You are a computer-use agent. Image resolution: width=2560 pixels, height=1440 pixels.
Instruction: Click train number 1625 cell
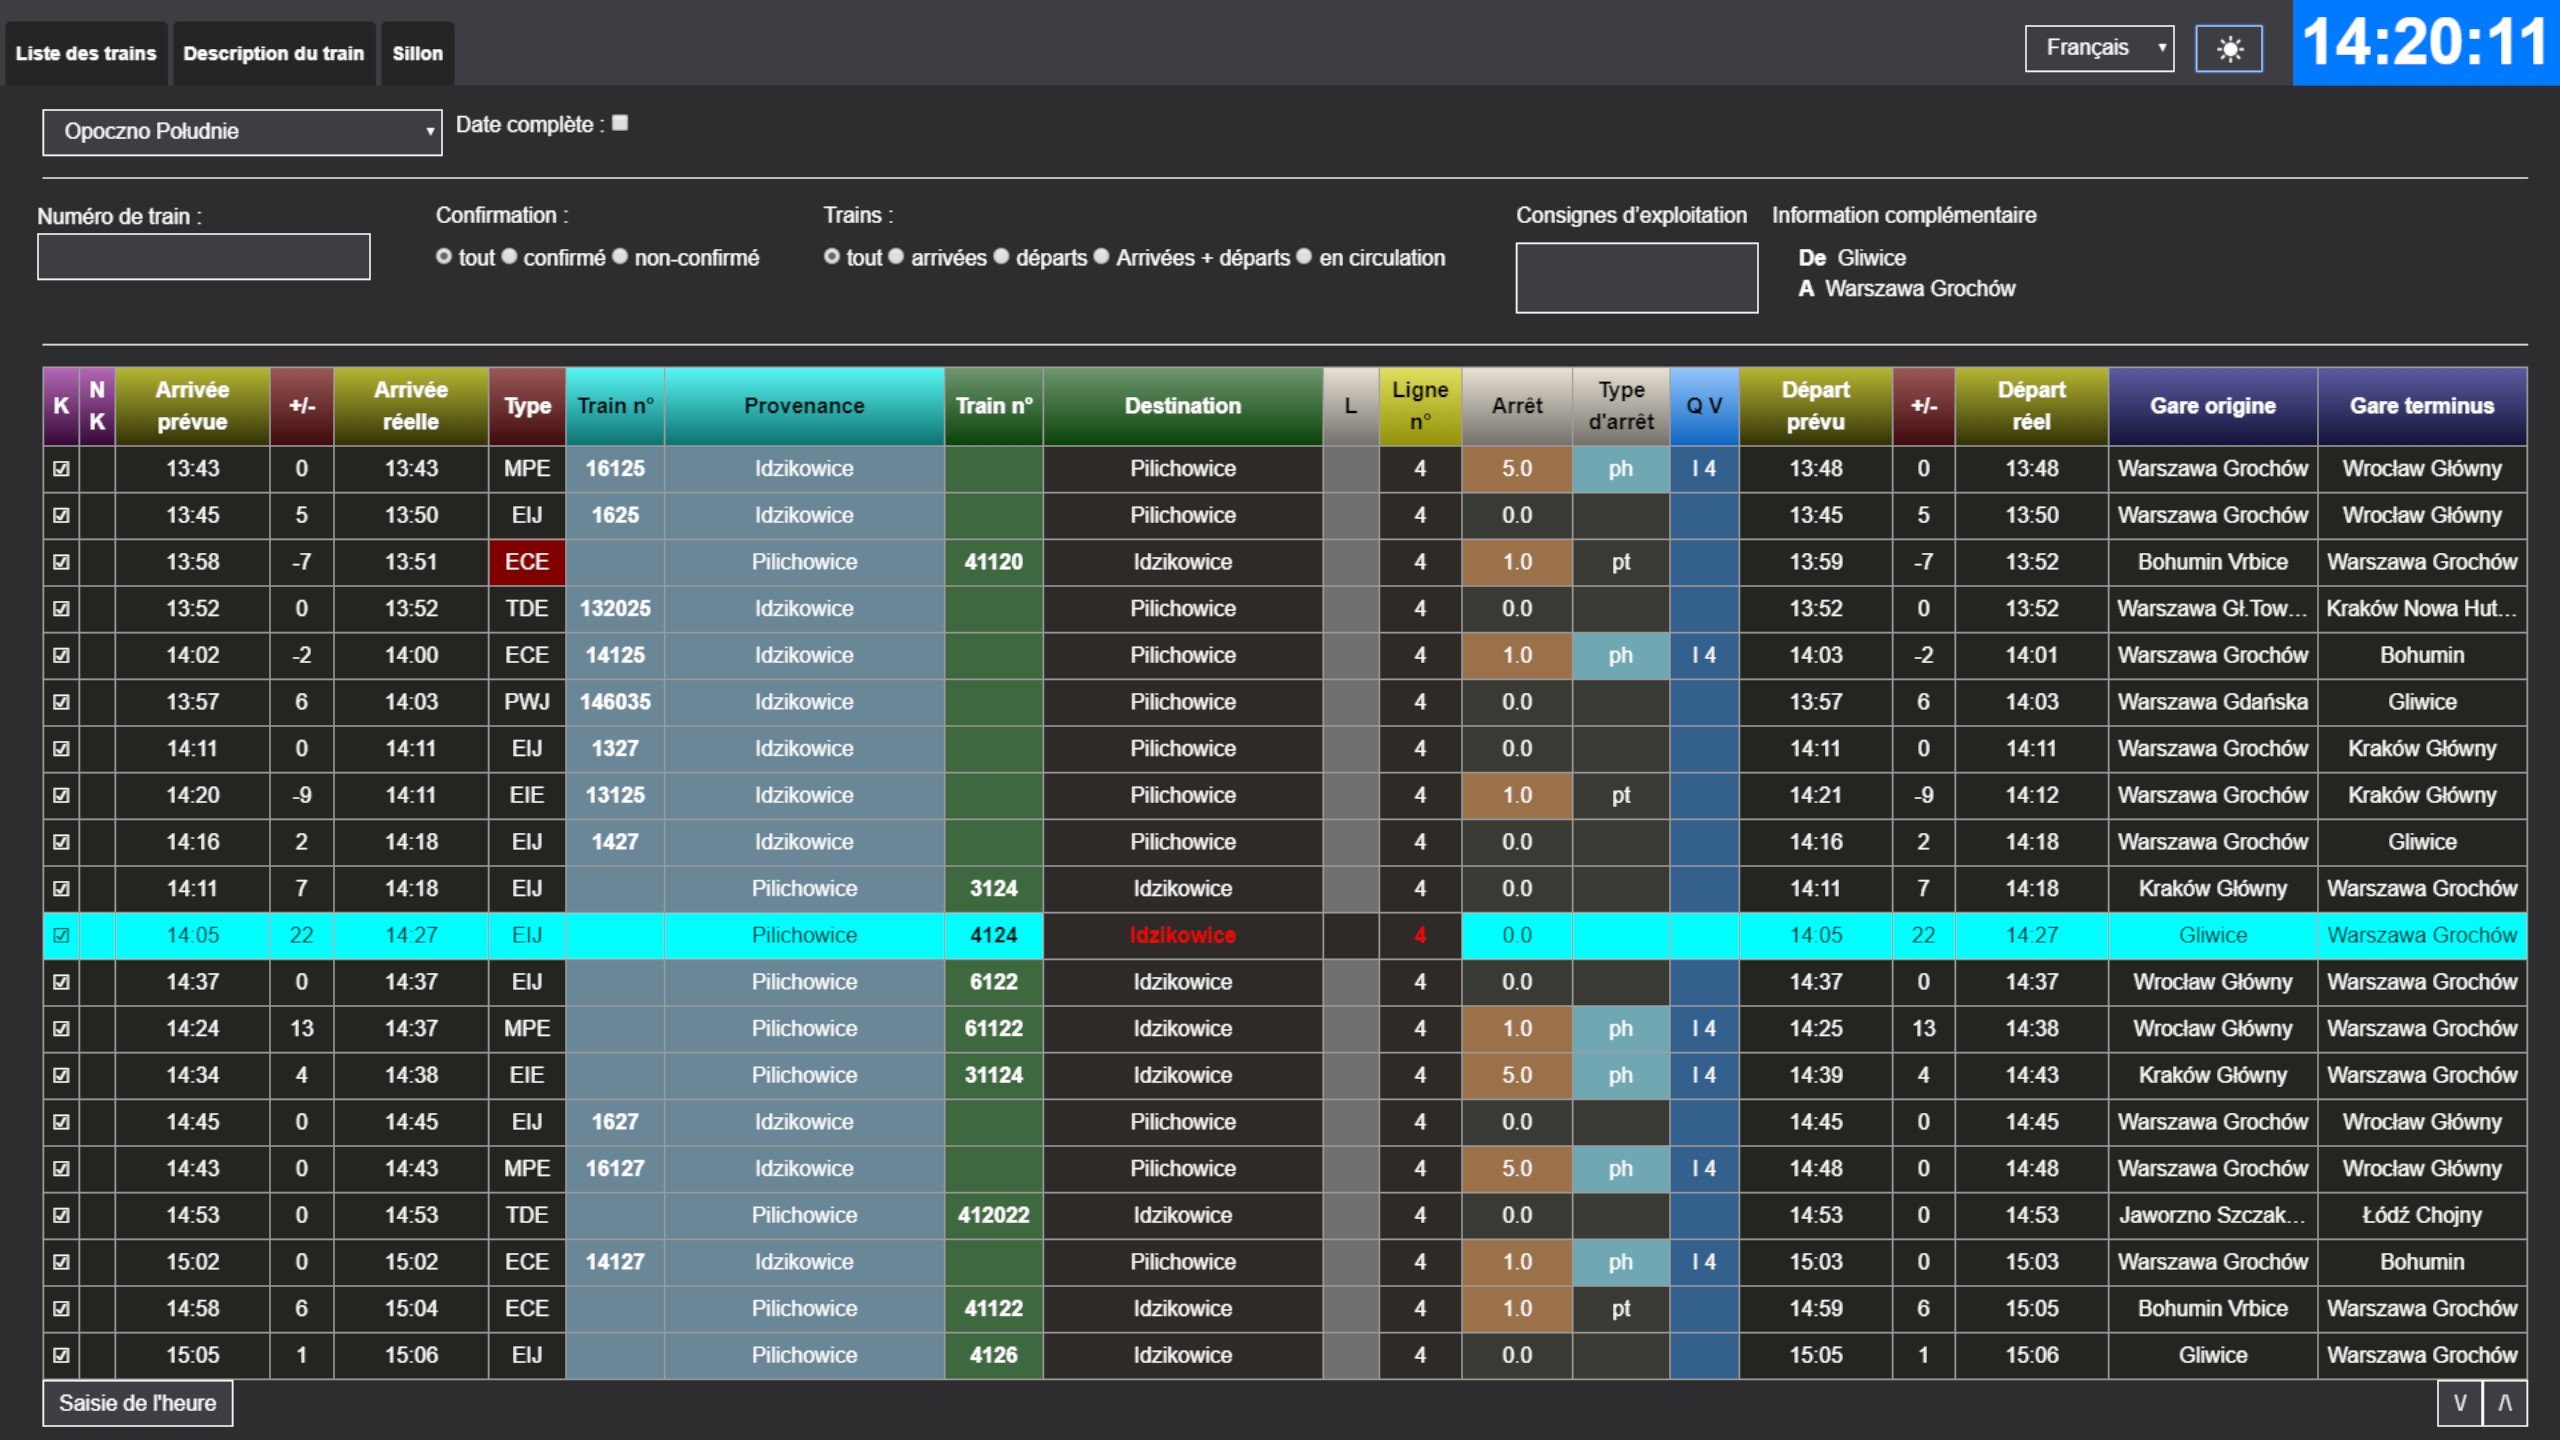pyautogui.click(x=615, y=515)
